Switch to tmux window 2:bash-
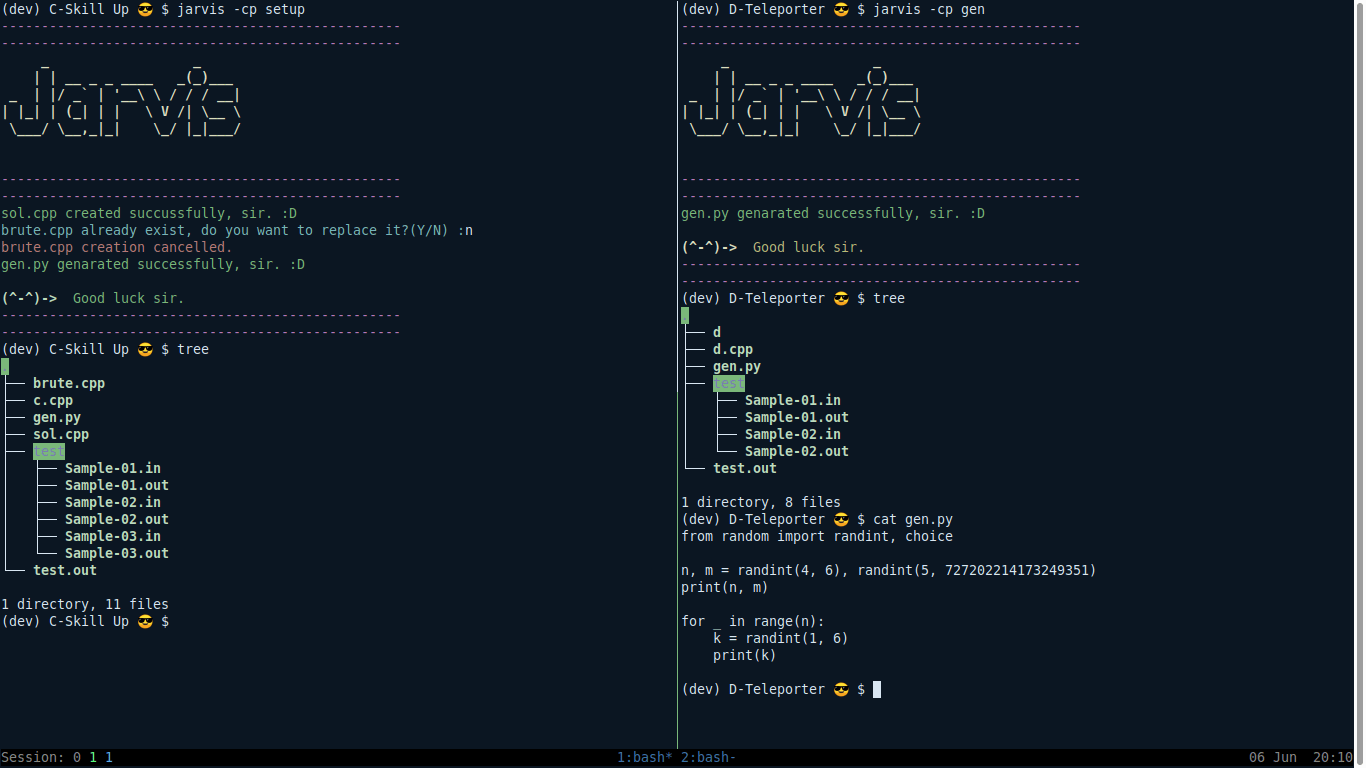The image size is (1366, 768). pyautogui.click(x=709, y=757)
